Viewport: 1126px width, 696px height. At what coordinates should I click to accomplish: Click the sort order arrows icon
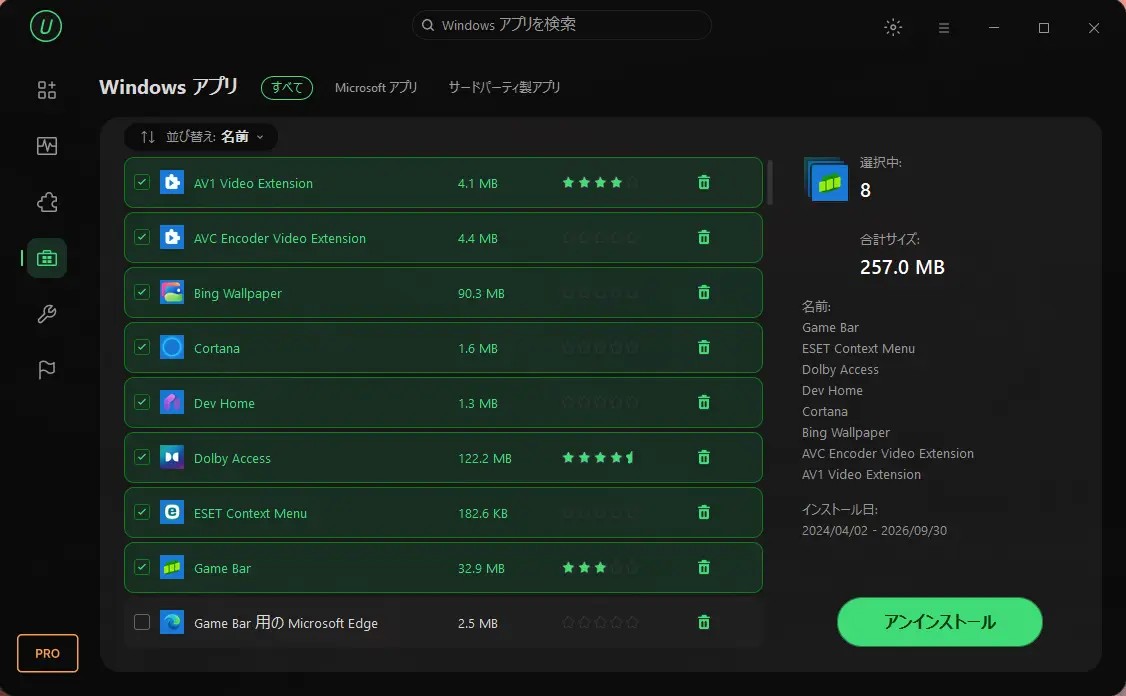148,136
